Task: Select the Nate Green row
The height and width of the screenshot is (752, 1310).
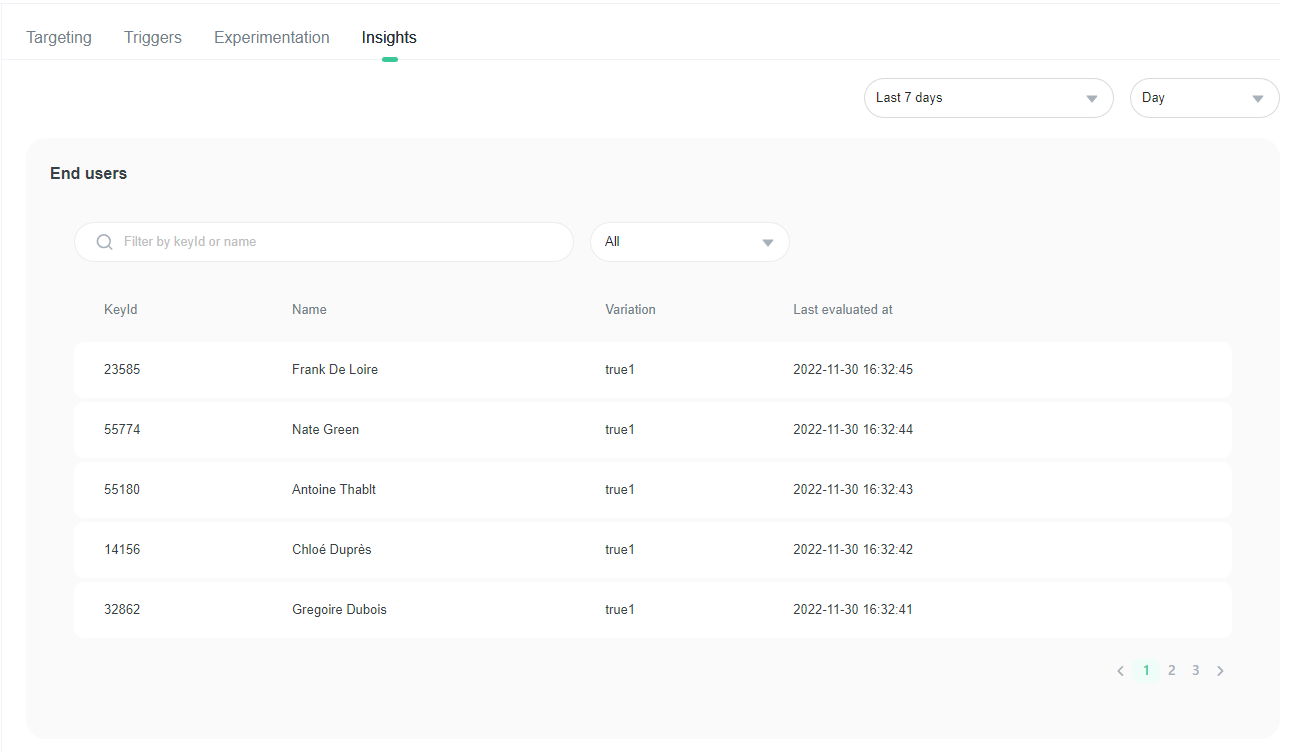Action: click(x=652, y=430)
